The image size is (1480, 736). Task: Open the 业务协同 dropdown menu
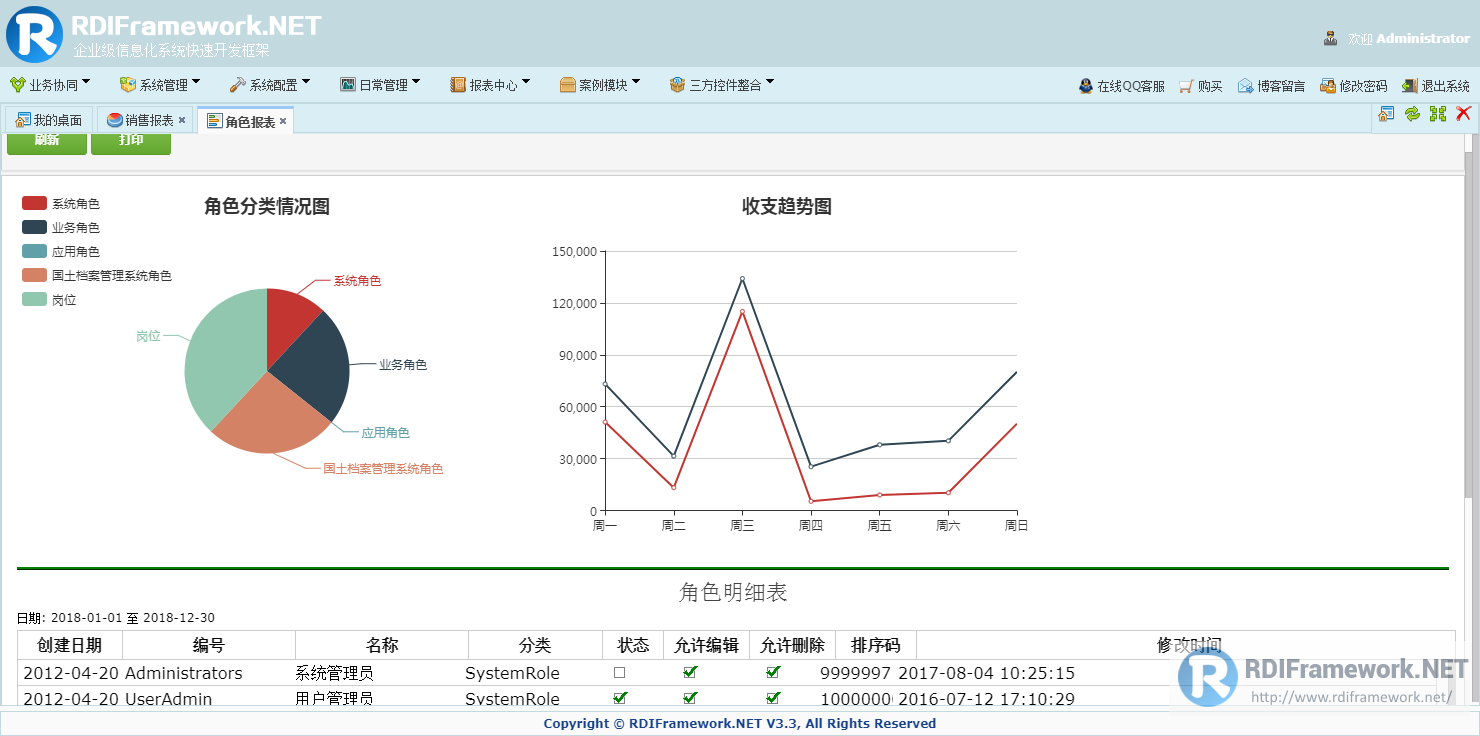point(50,85)
